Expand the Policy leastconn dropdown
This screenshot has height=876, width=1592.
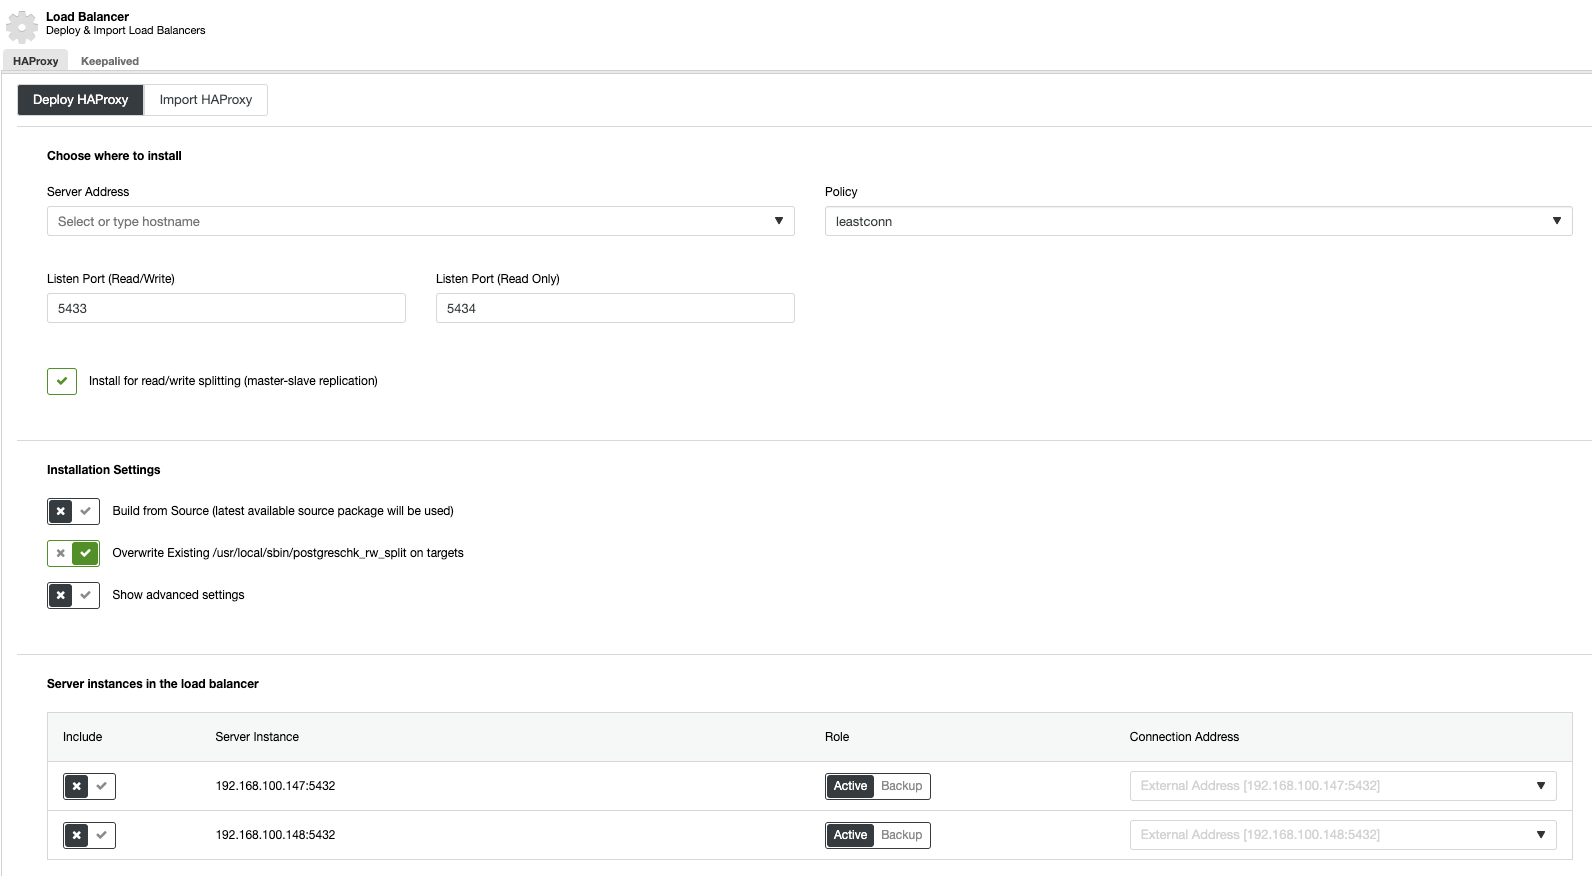pyautogui.click(x=1198, y=221)
